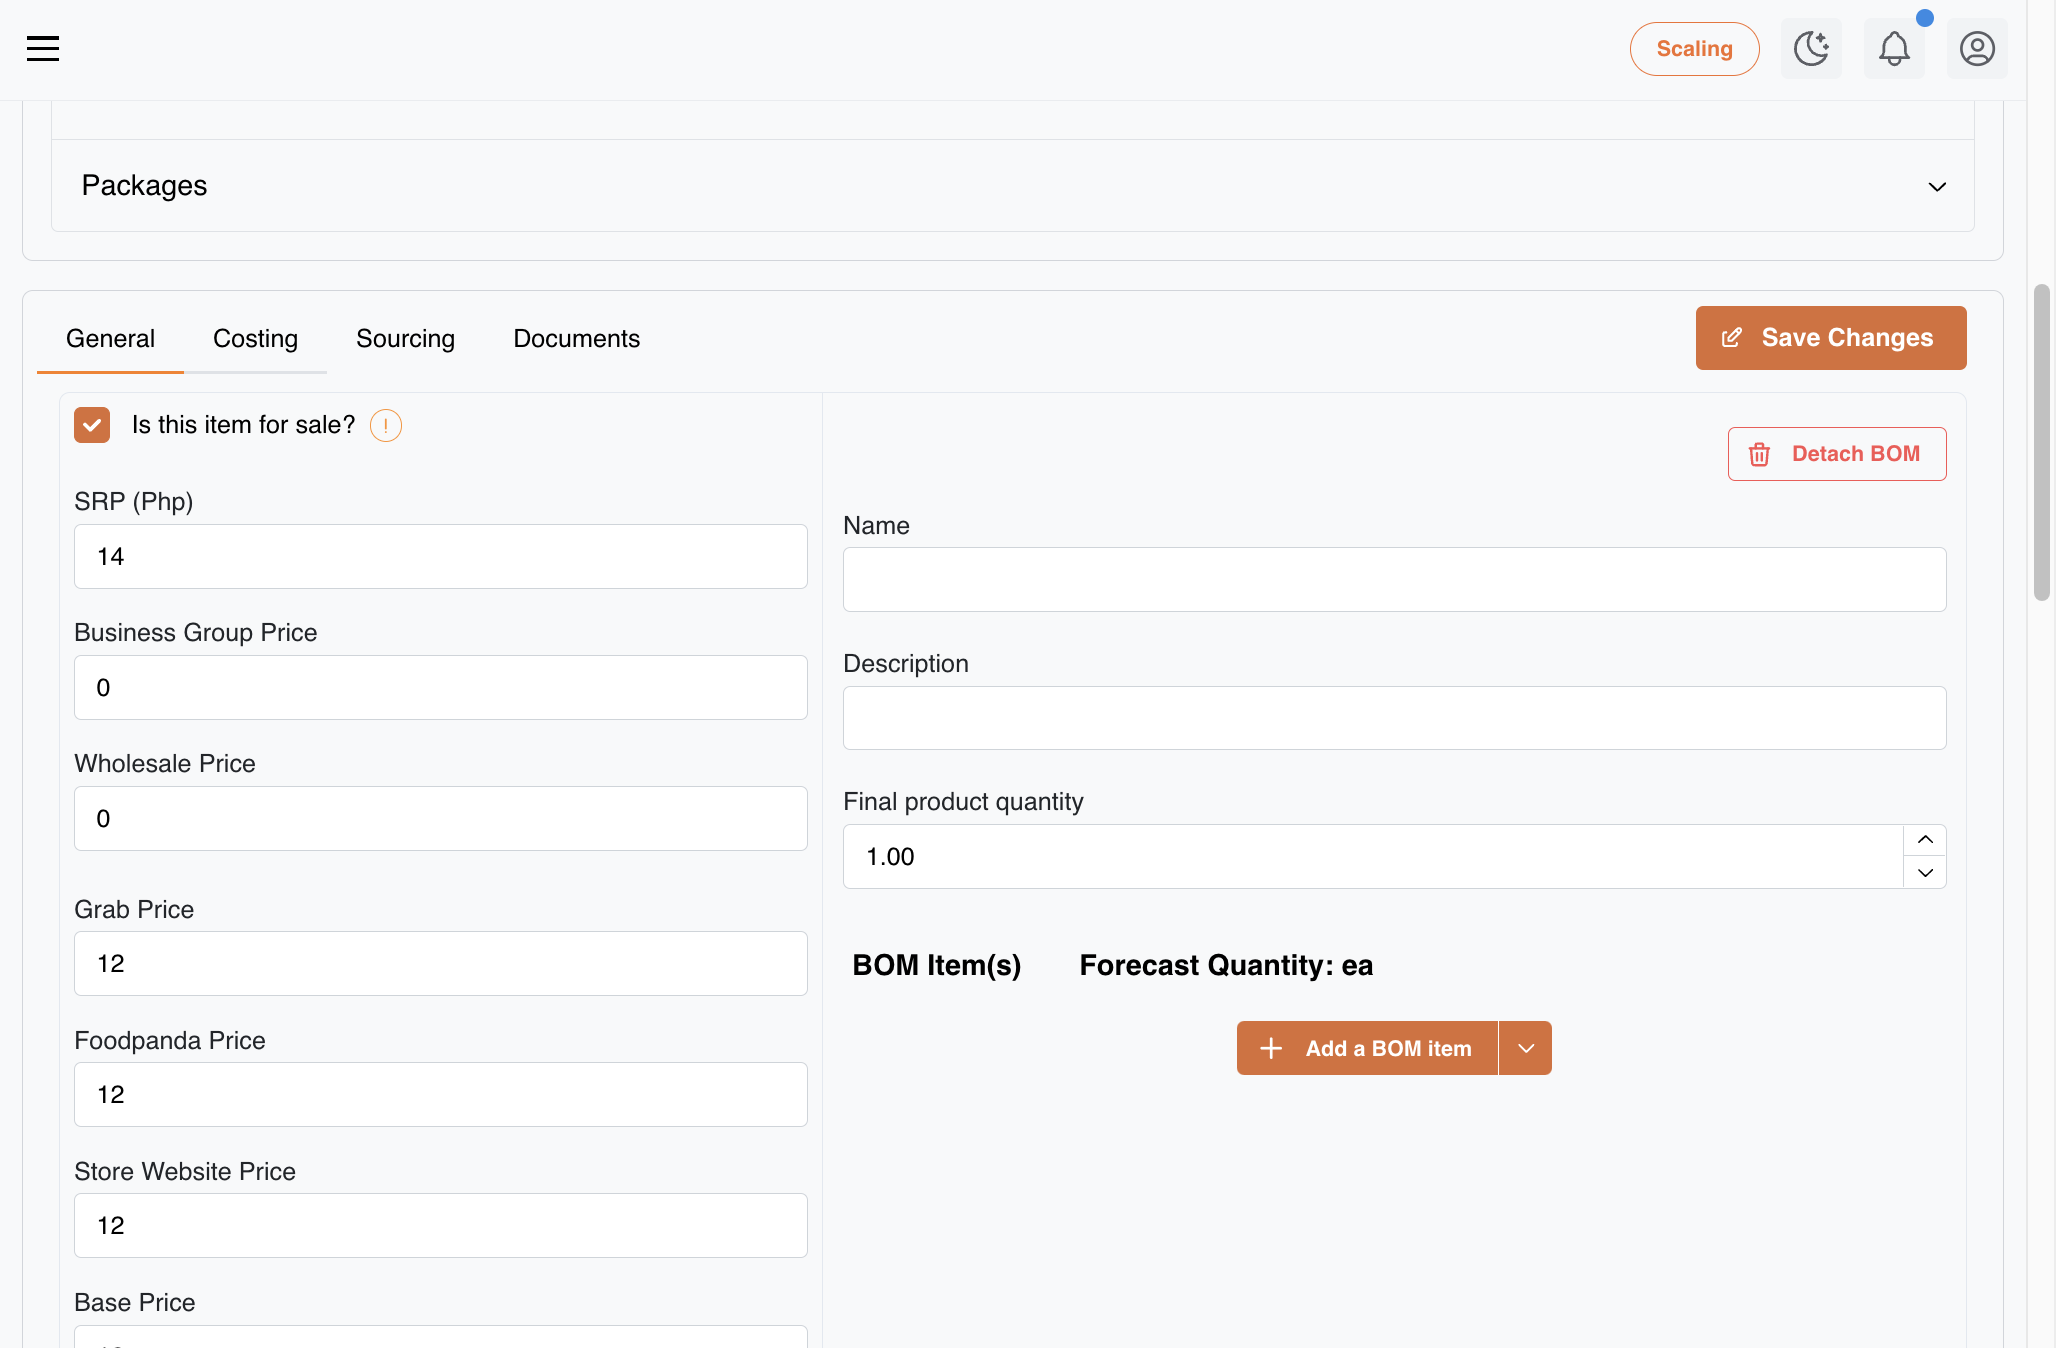This screenshot has height=1348, width=2056.
Task: Open the Documents tab
Action: tap(576, 339)
